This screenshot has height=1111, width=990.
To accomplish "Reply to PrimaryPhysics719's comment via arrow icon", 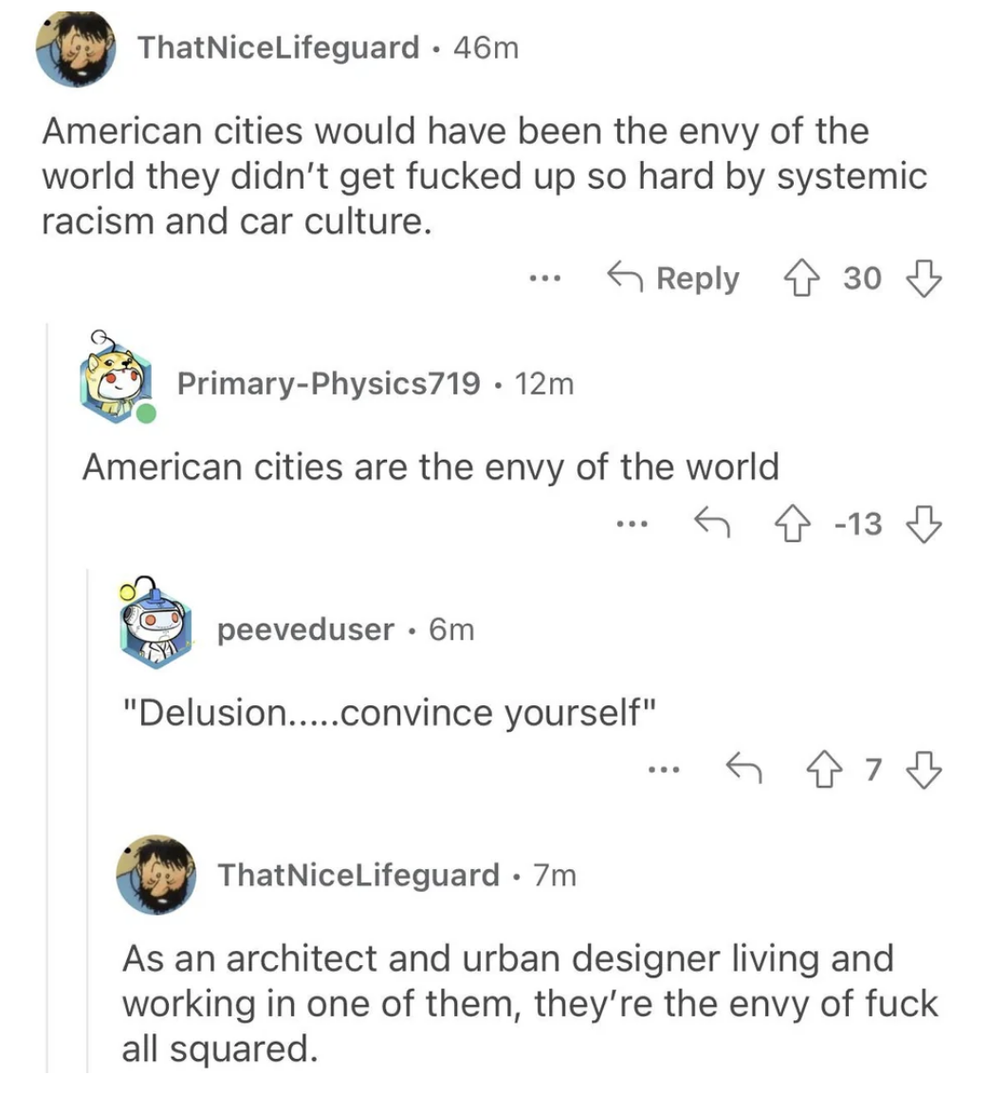I will [707, 523].
